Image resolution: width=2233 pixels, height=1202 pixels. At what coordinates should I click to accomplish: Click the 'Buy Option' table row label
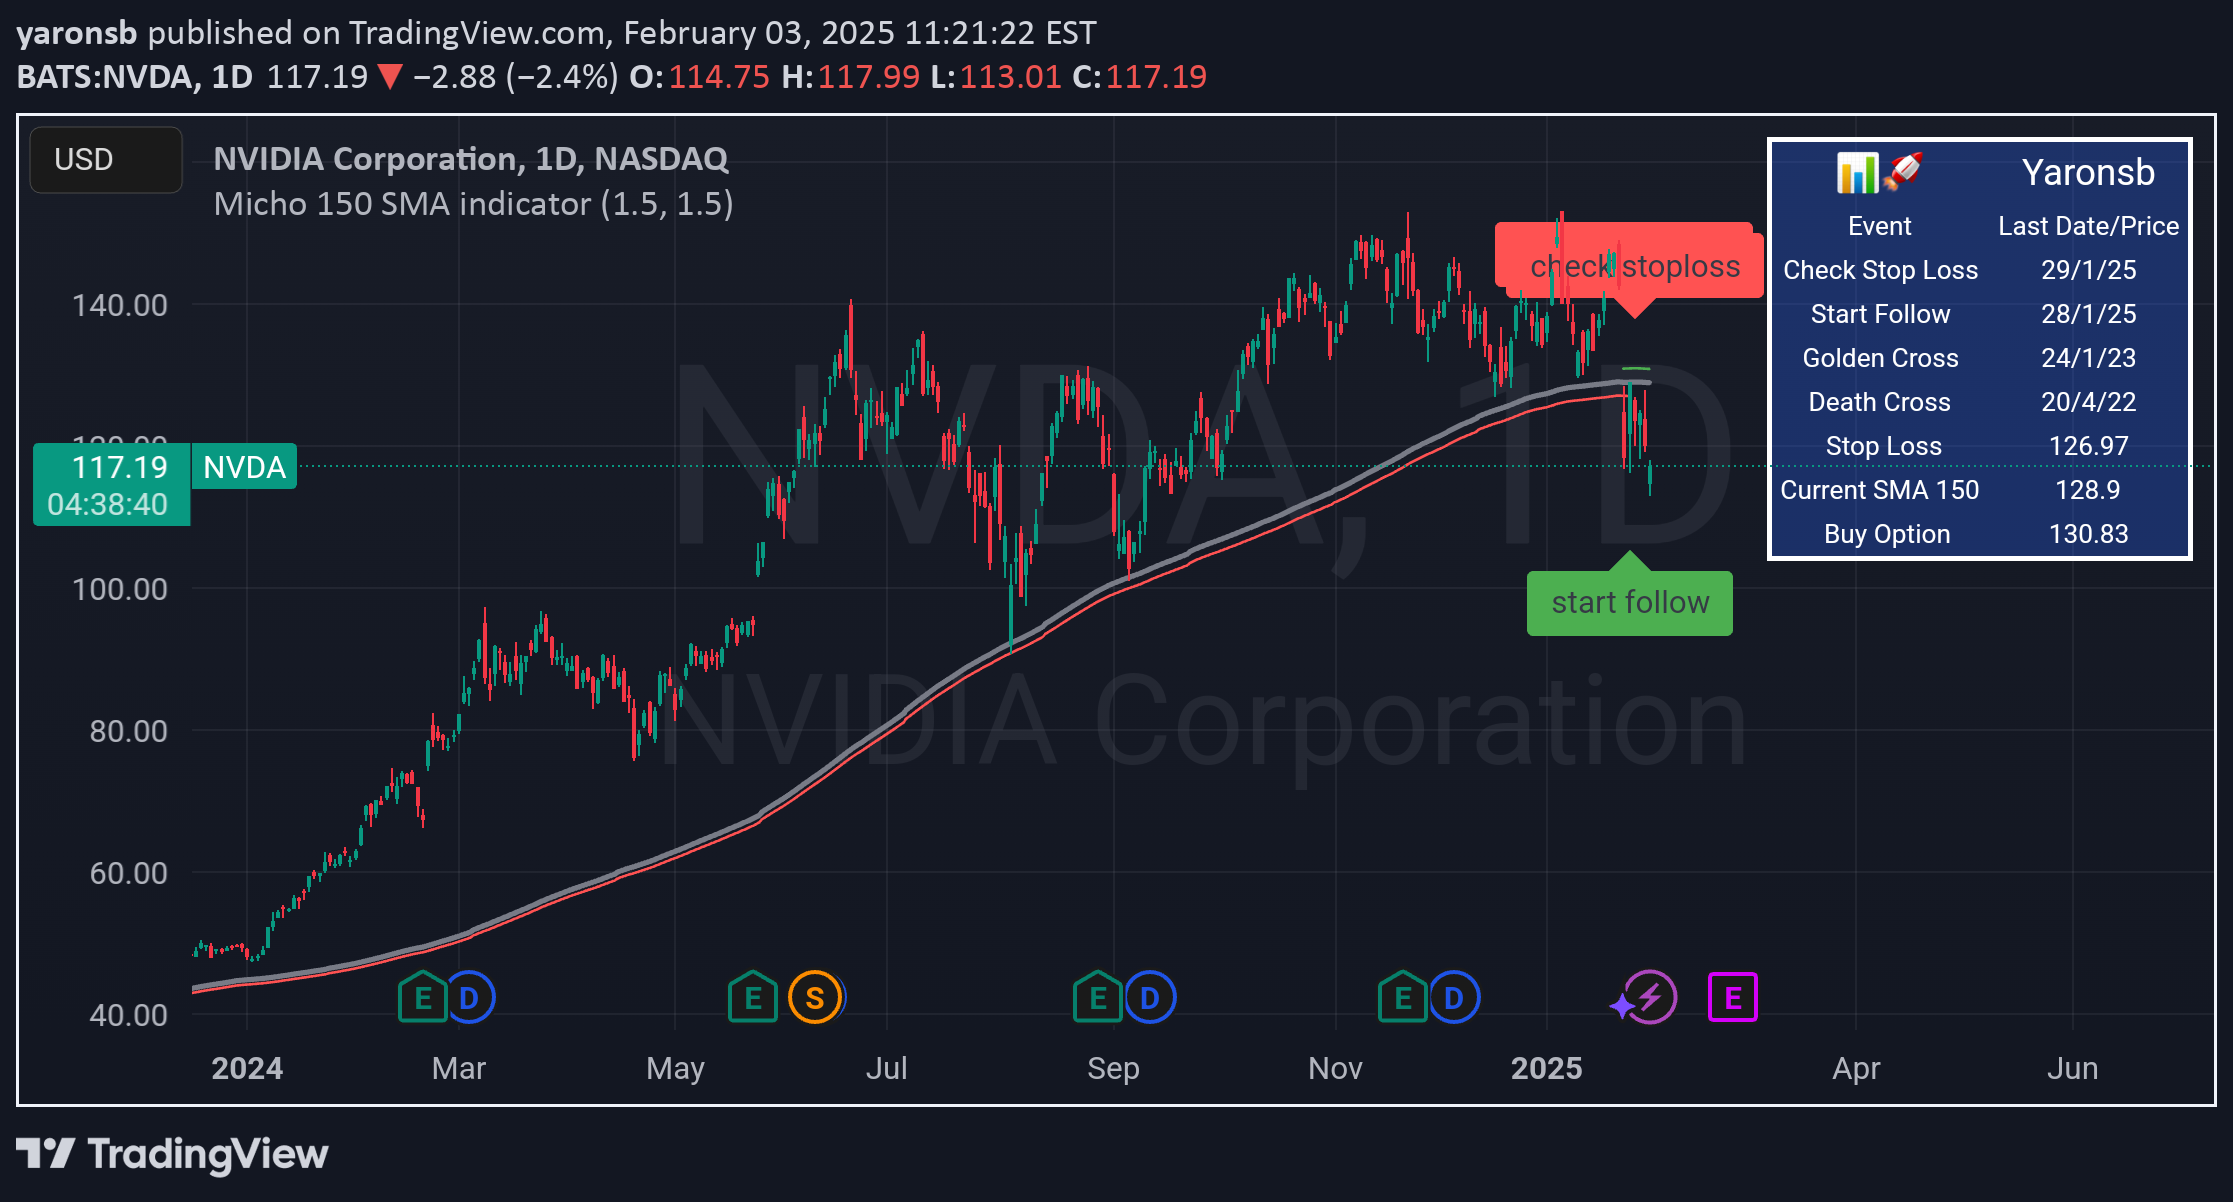coord(1887,534)
